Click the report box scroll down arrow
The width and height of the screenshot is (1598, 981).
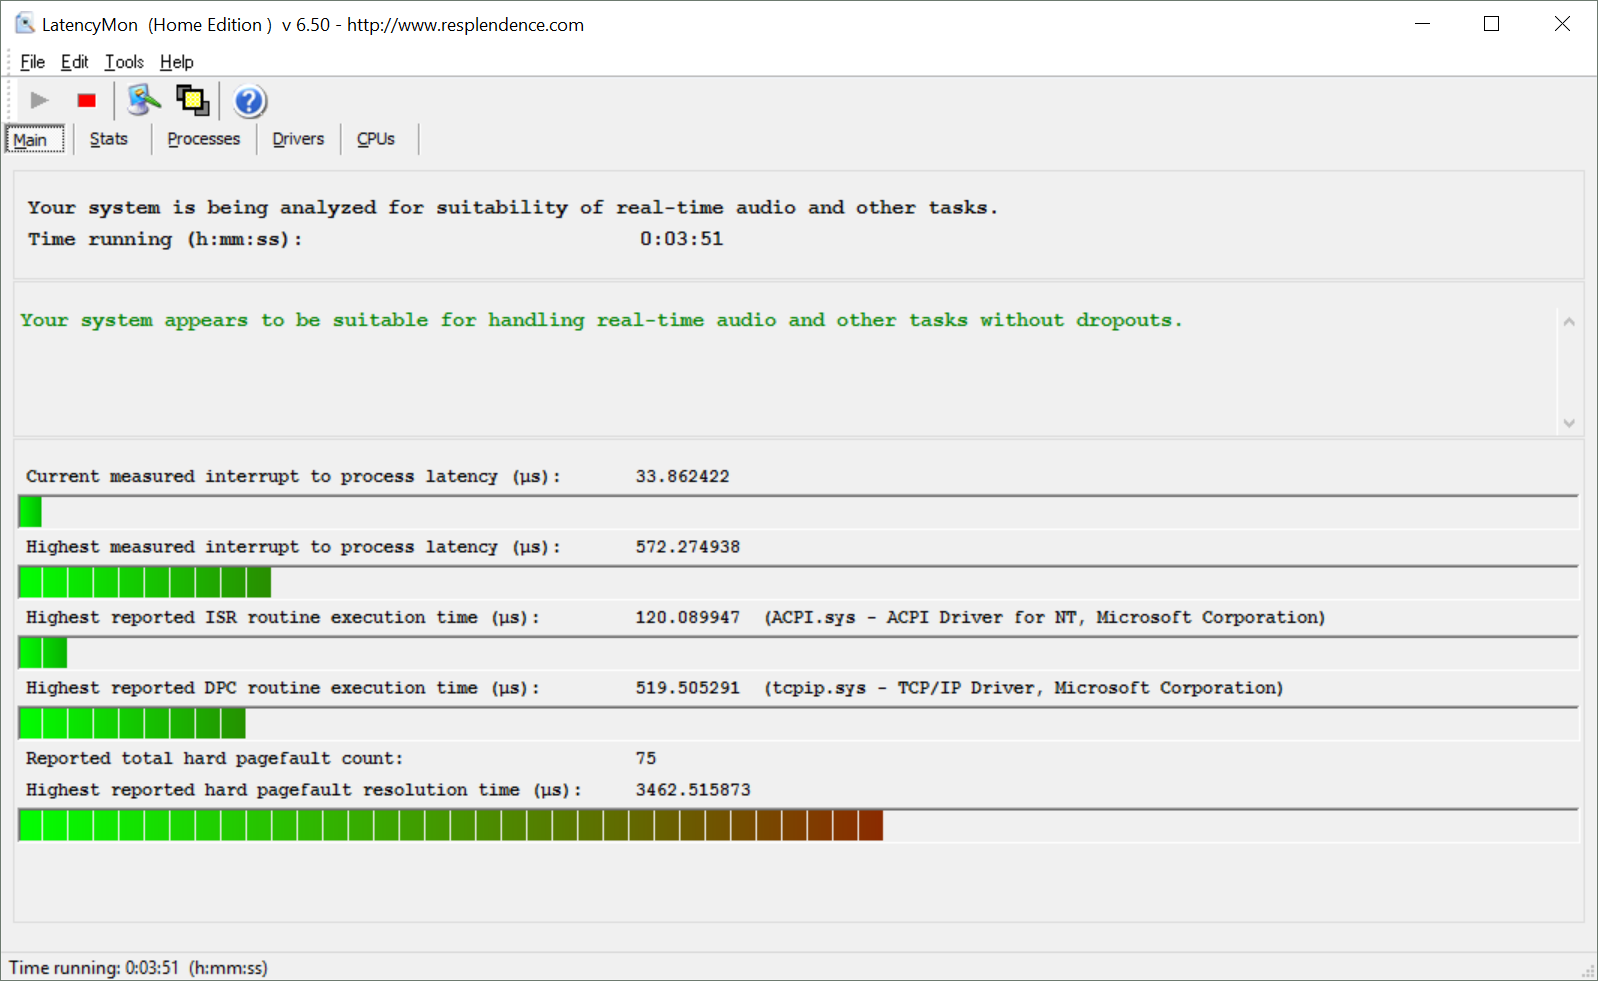[1569, 423]
